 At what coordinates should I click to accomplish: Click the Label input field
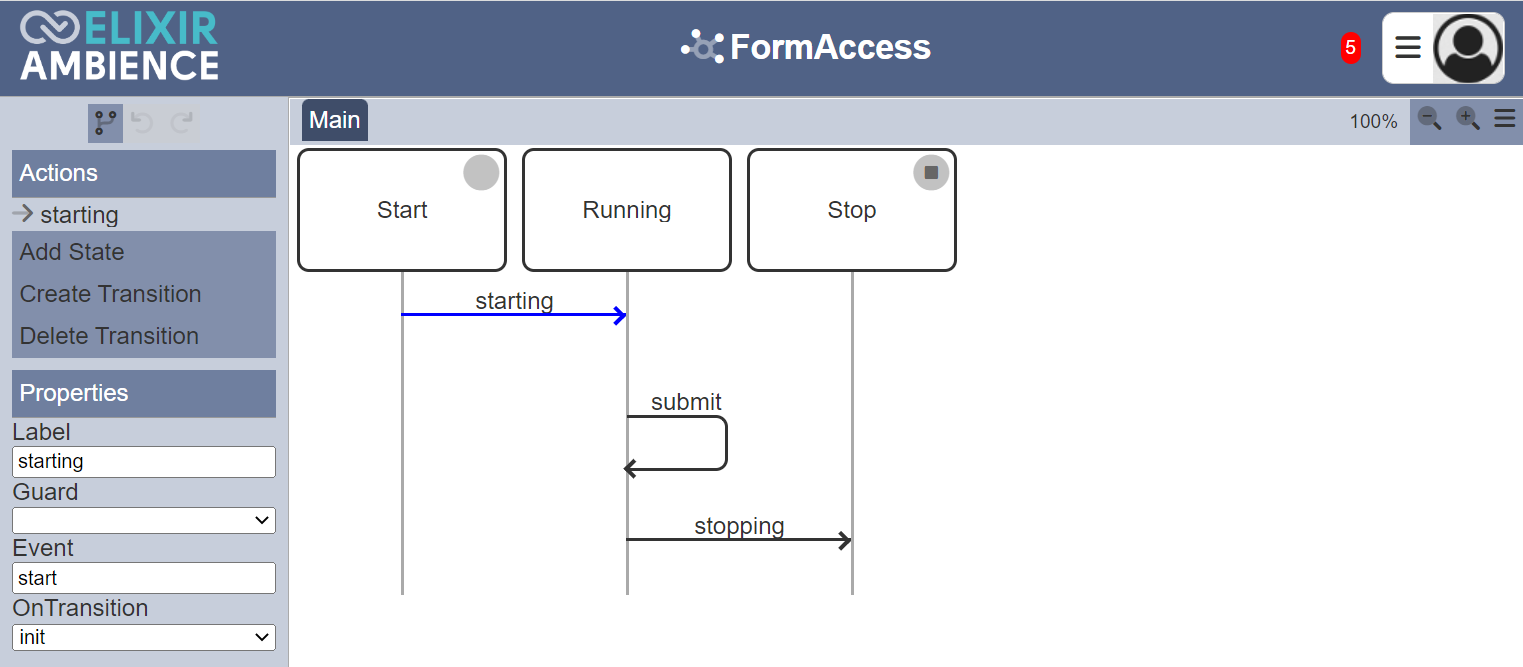pos(144,462)
